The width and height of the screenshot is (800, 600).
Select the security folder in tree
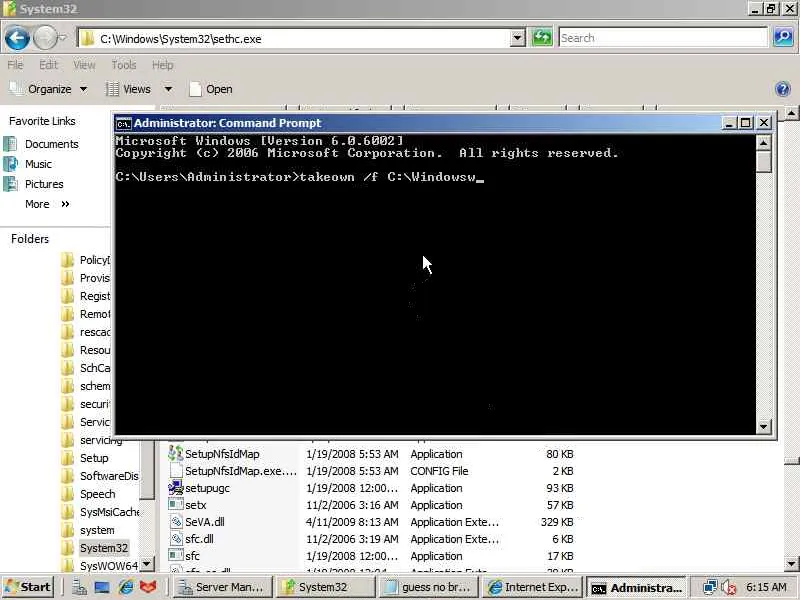tap(95, 404)
